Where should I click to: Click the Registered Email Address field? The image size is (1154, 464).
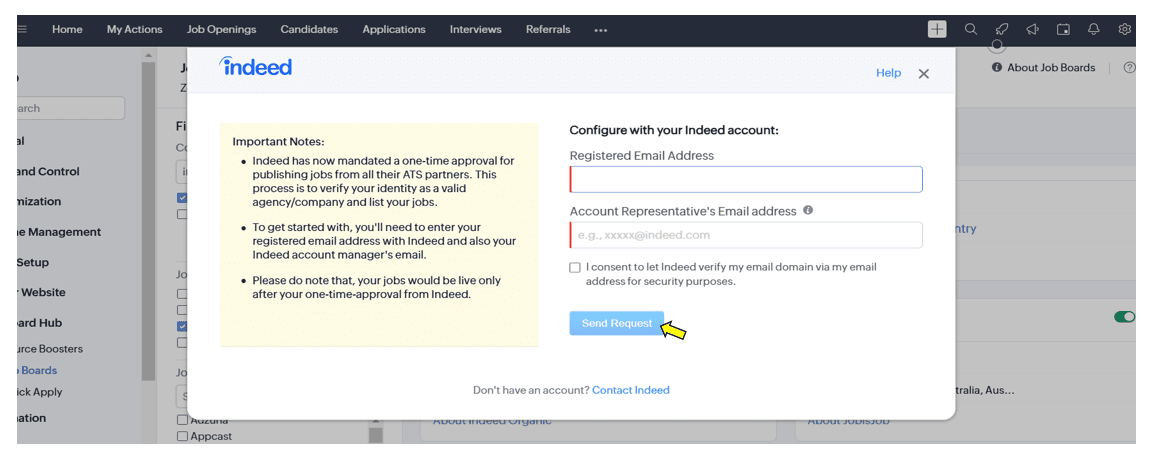coord(746,180)
